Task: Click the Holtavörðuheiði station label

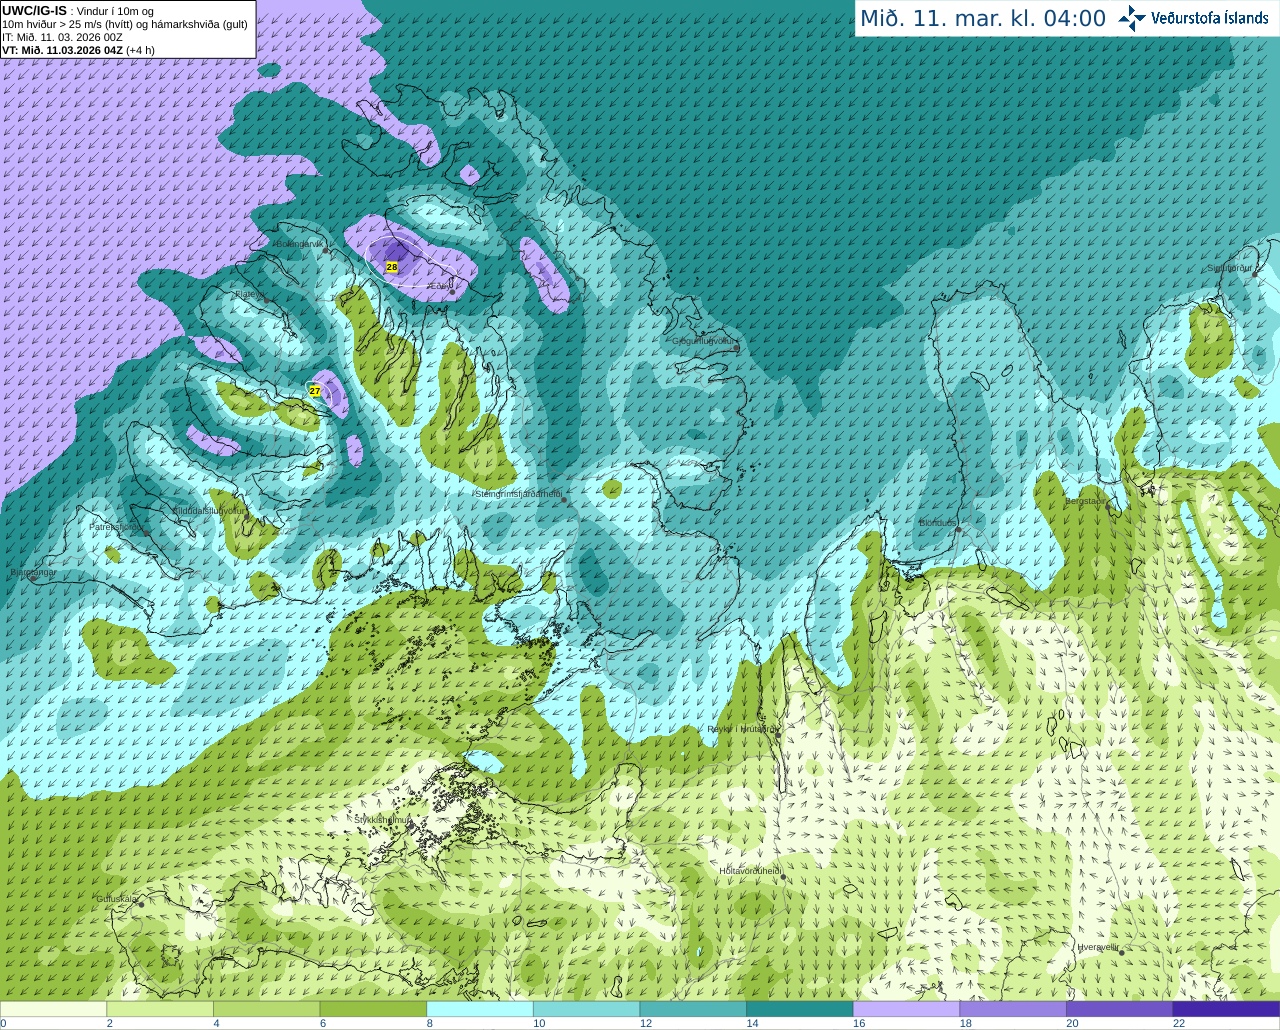Action: (750, 871)
